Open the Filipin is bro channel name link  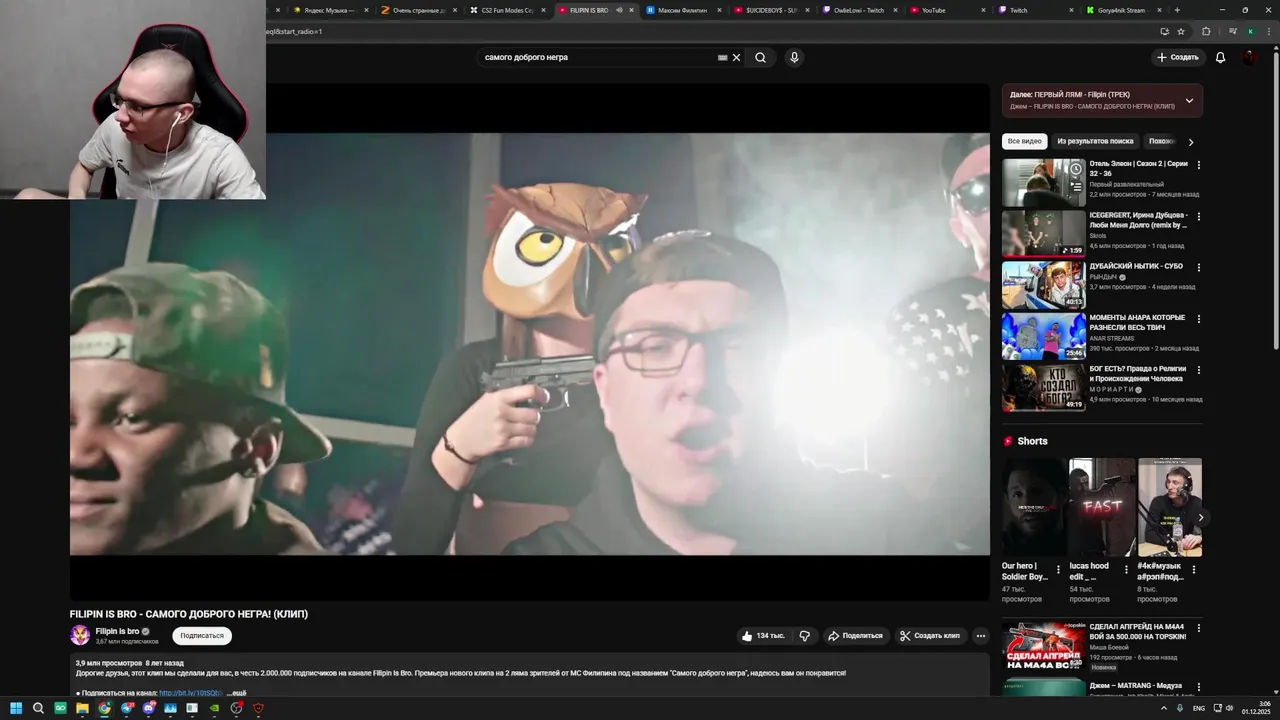(117, 631)
